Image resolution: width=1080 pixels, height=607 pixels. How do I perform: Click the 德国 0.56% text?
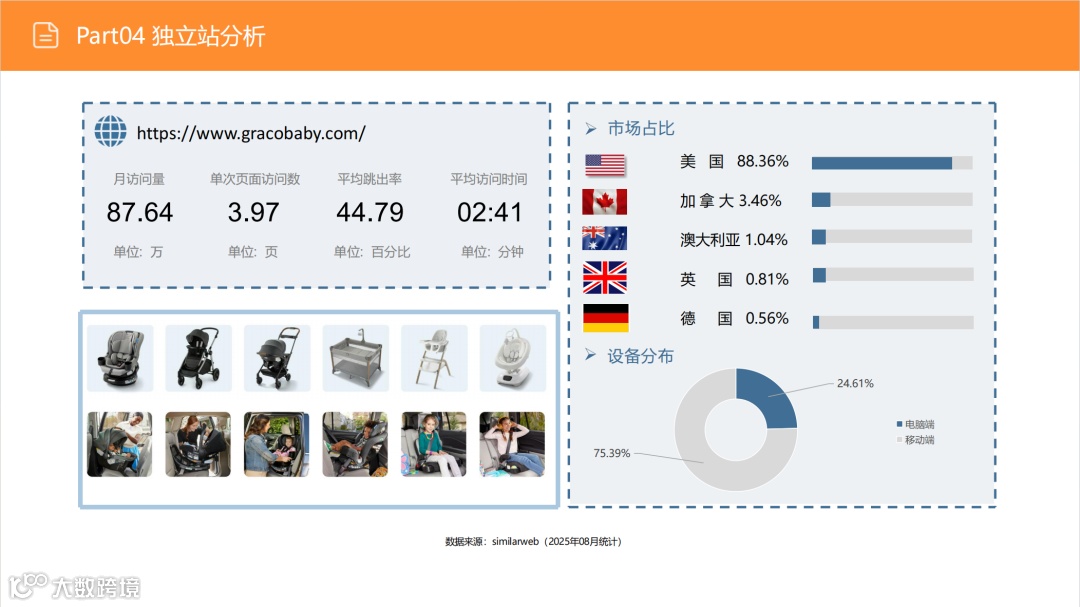click(734, 318)
